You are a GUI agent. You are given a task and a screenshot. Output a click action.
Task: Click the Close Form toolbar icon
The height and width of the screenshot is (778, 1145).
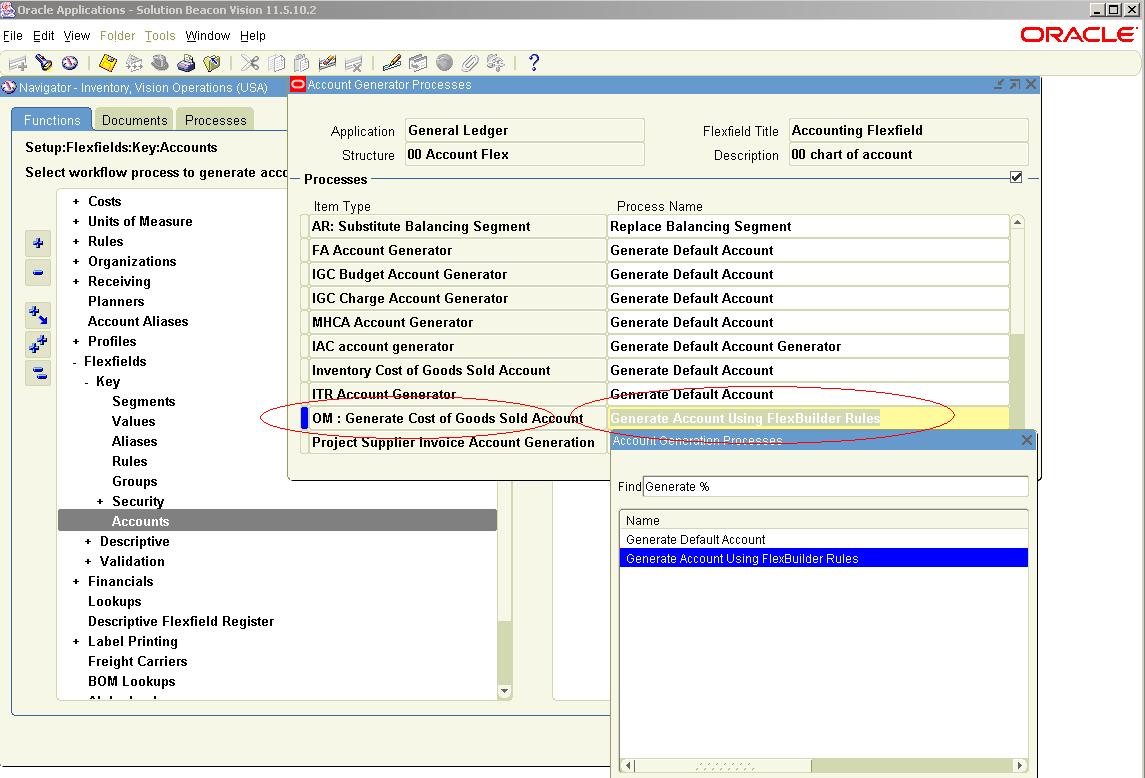tap(212, 63)
